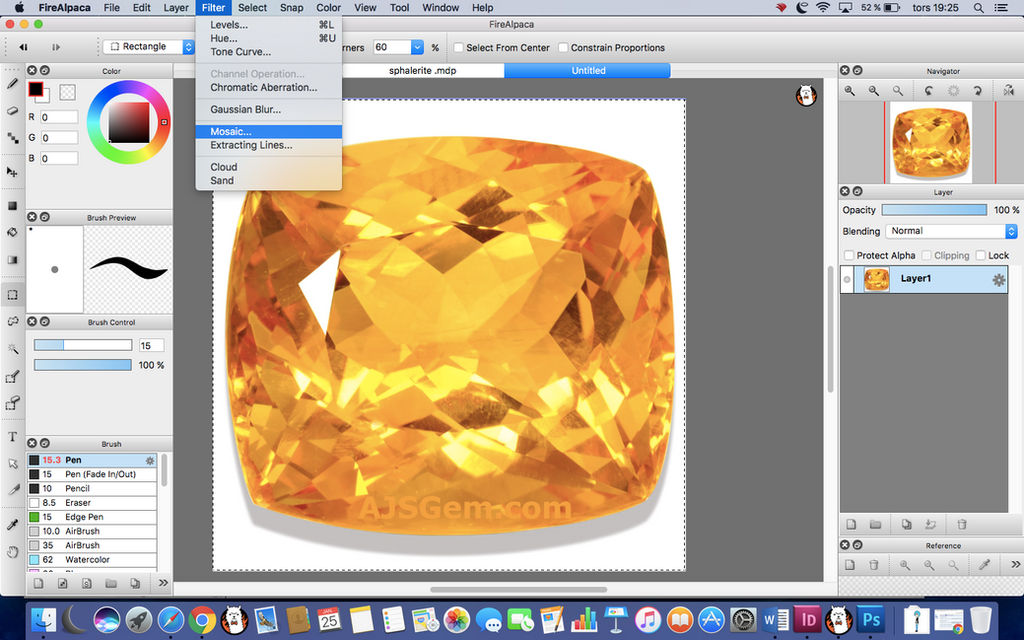Choose Gaussian Blur from Filter menu

pyautogui.click(x=268, y=109)
